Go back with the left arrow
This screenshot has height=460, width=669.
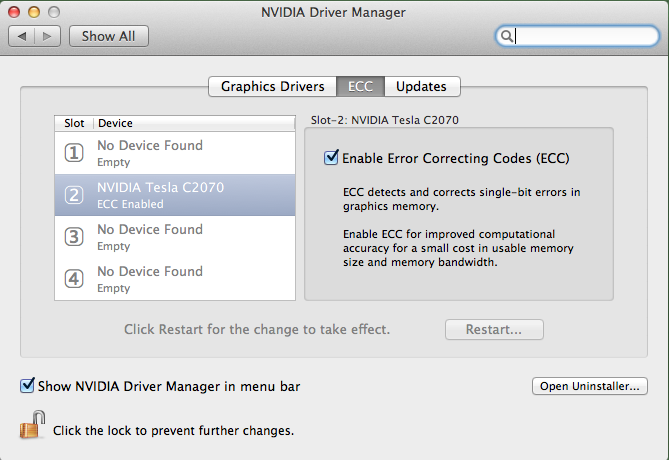[x=23, y=36]
